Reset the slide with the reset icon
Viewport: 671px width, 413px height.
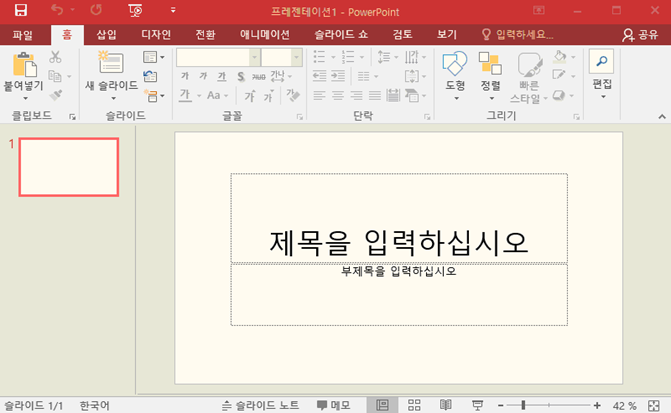[x=150, y=76]
